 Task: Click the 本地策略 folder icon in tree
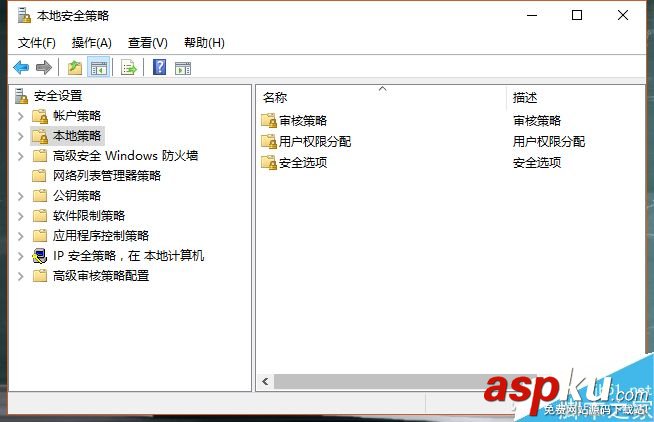(x=40, y=136)
